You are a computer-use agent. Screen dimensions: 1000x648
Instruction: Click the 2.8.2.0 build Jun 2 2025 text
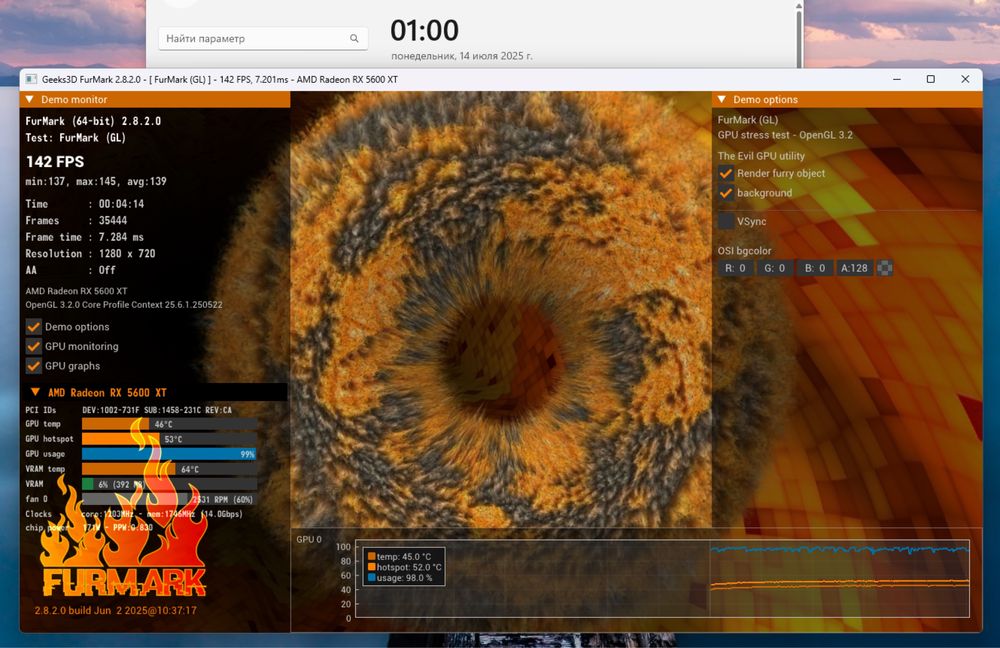click(x=115, y=610)
